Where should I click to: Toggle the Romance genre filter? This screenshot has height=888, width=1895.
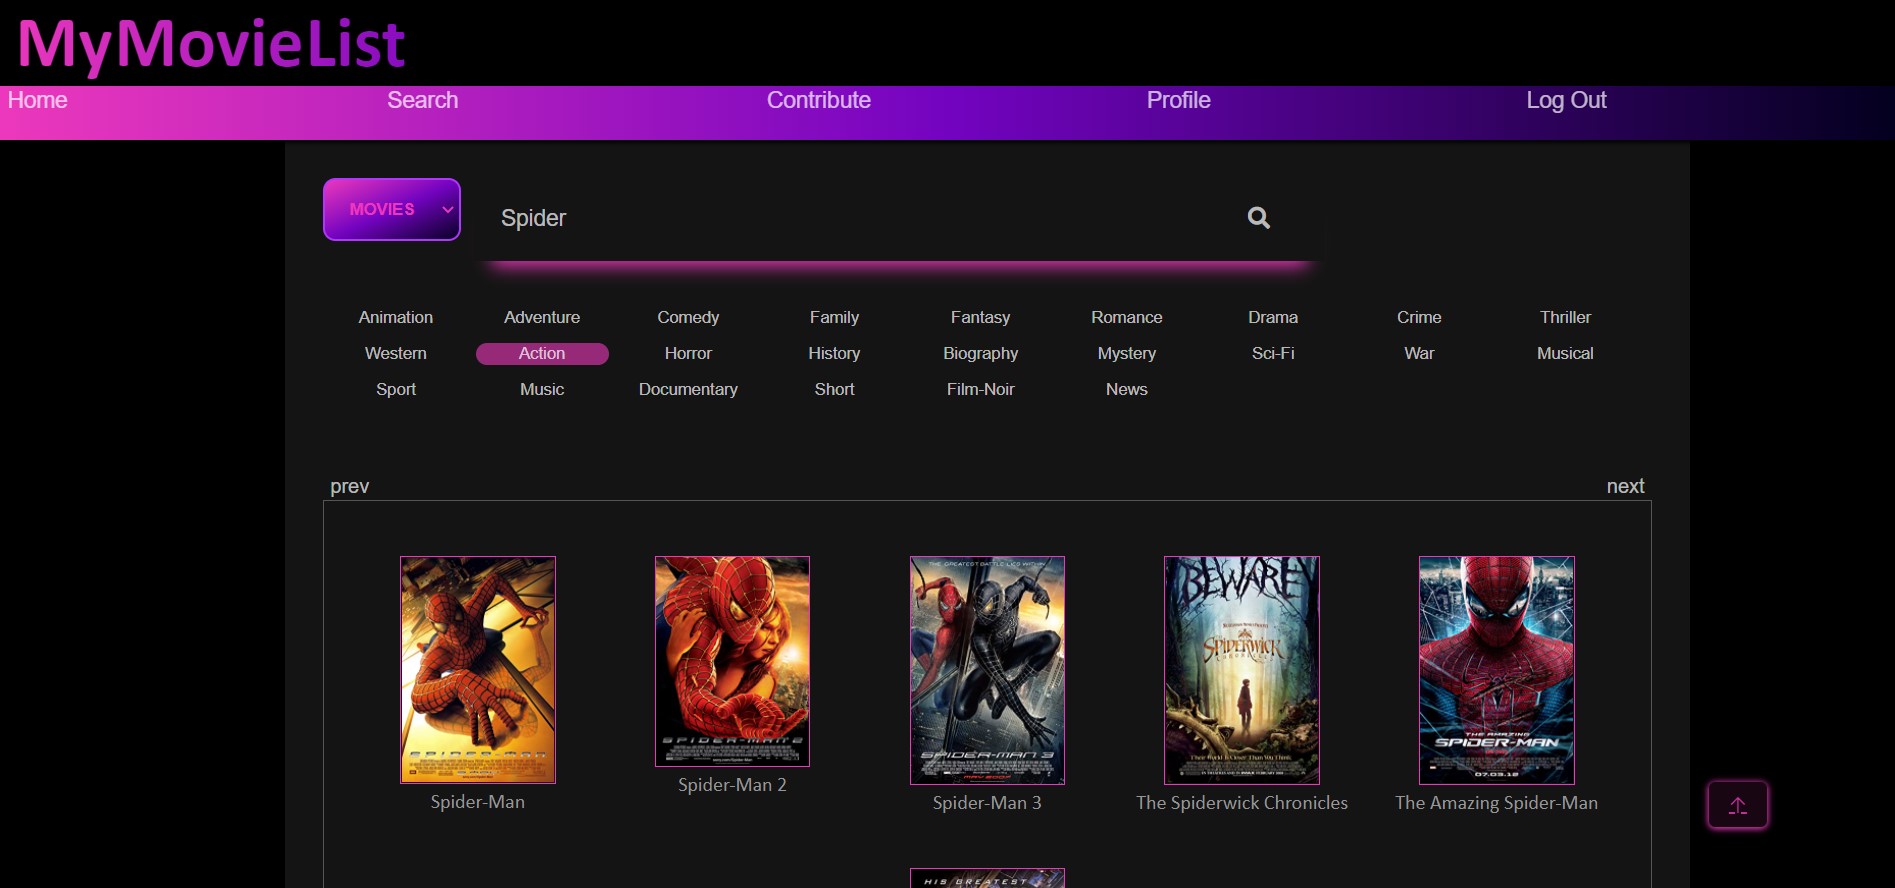[x=1127, y=317]
